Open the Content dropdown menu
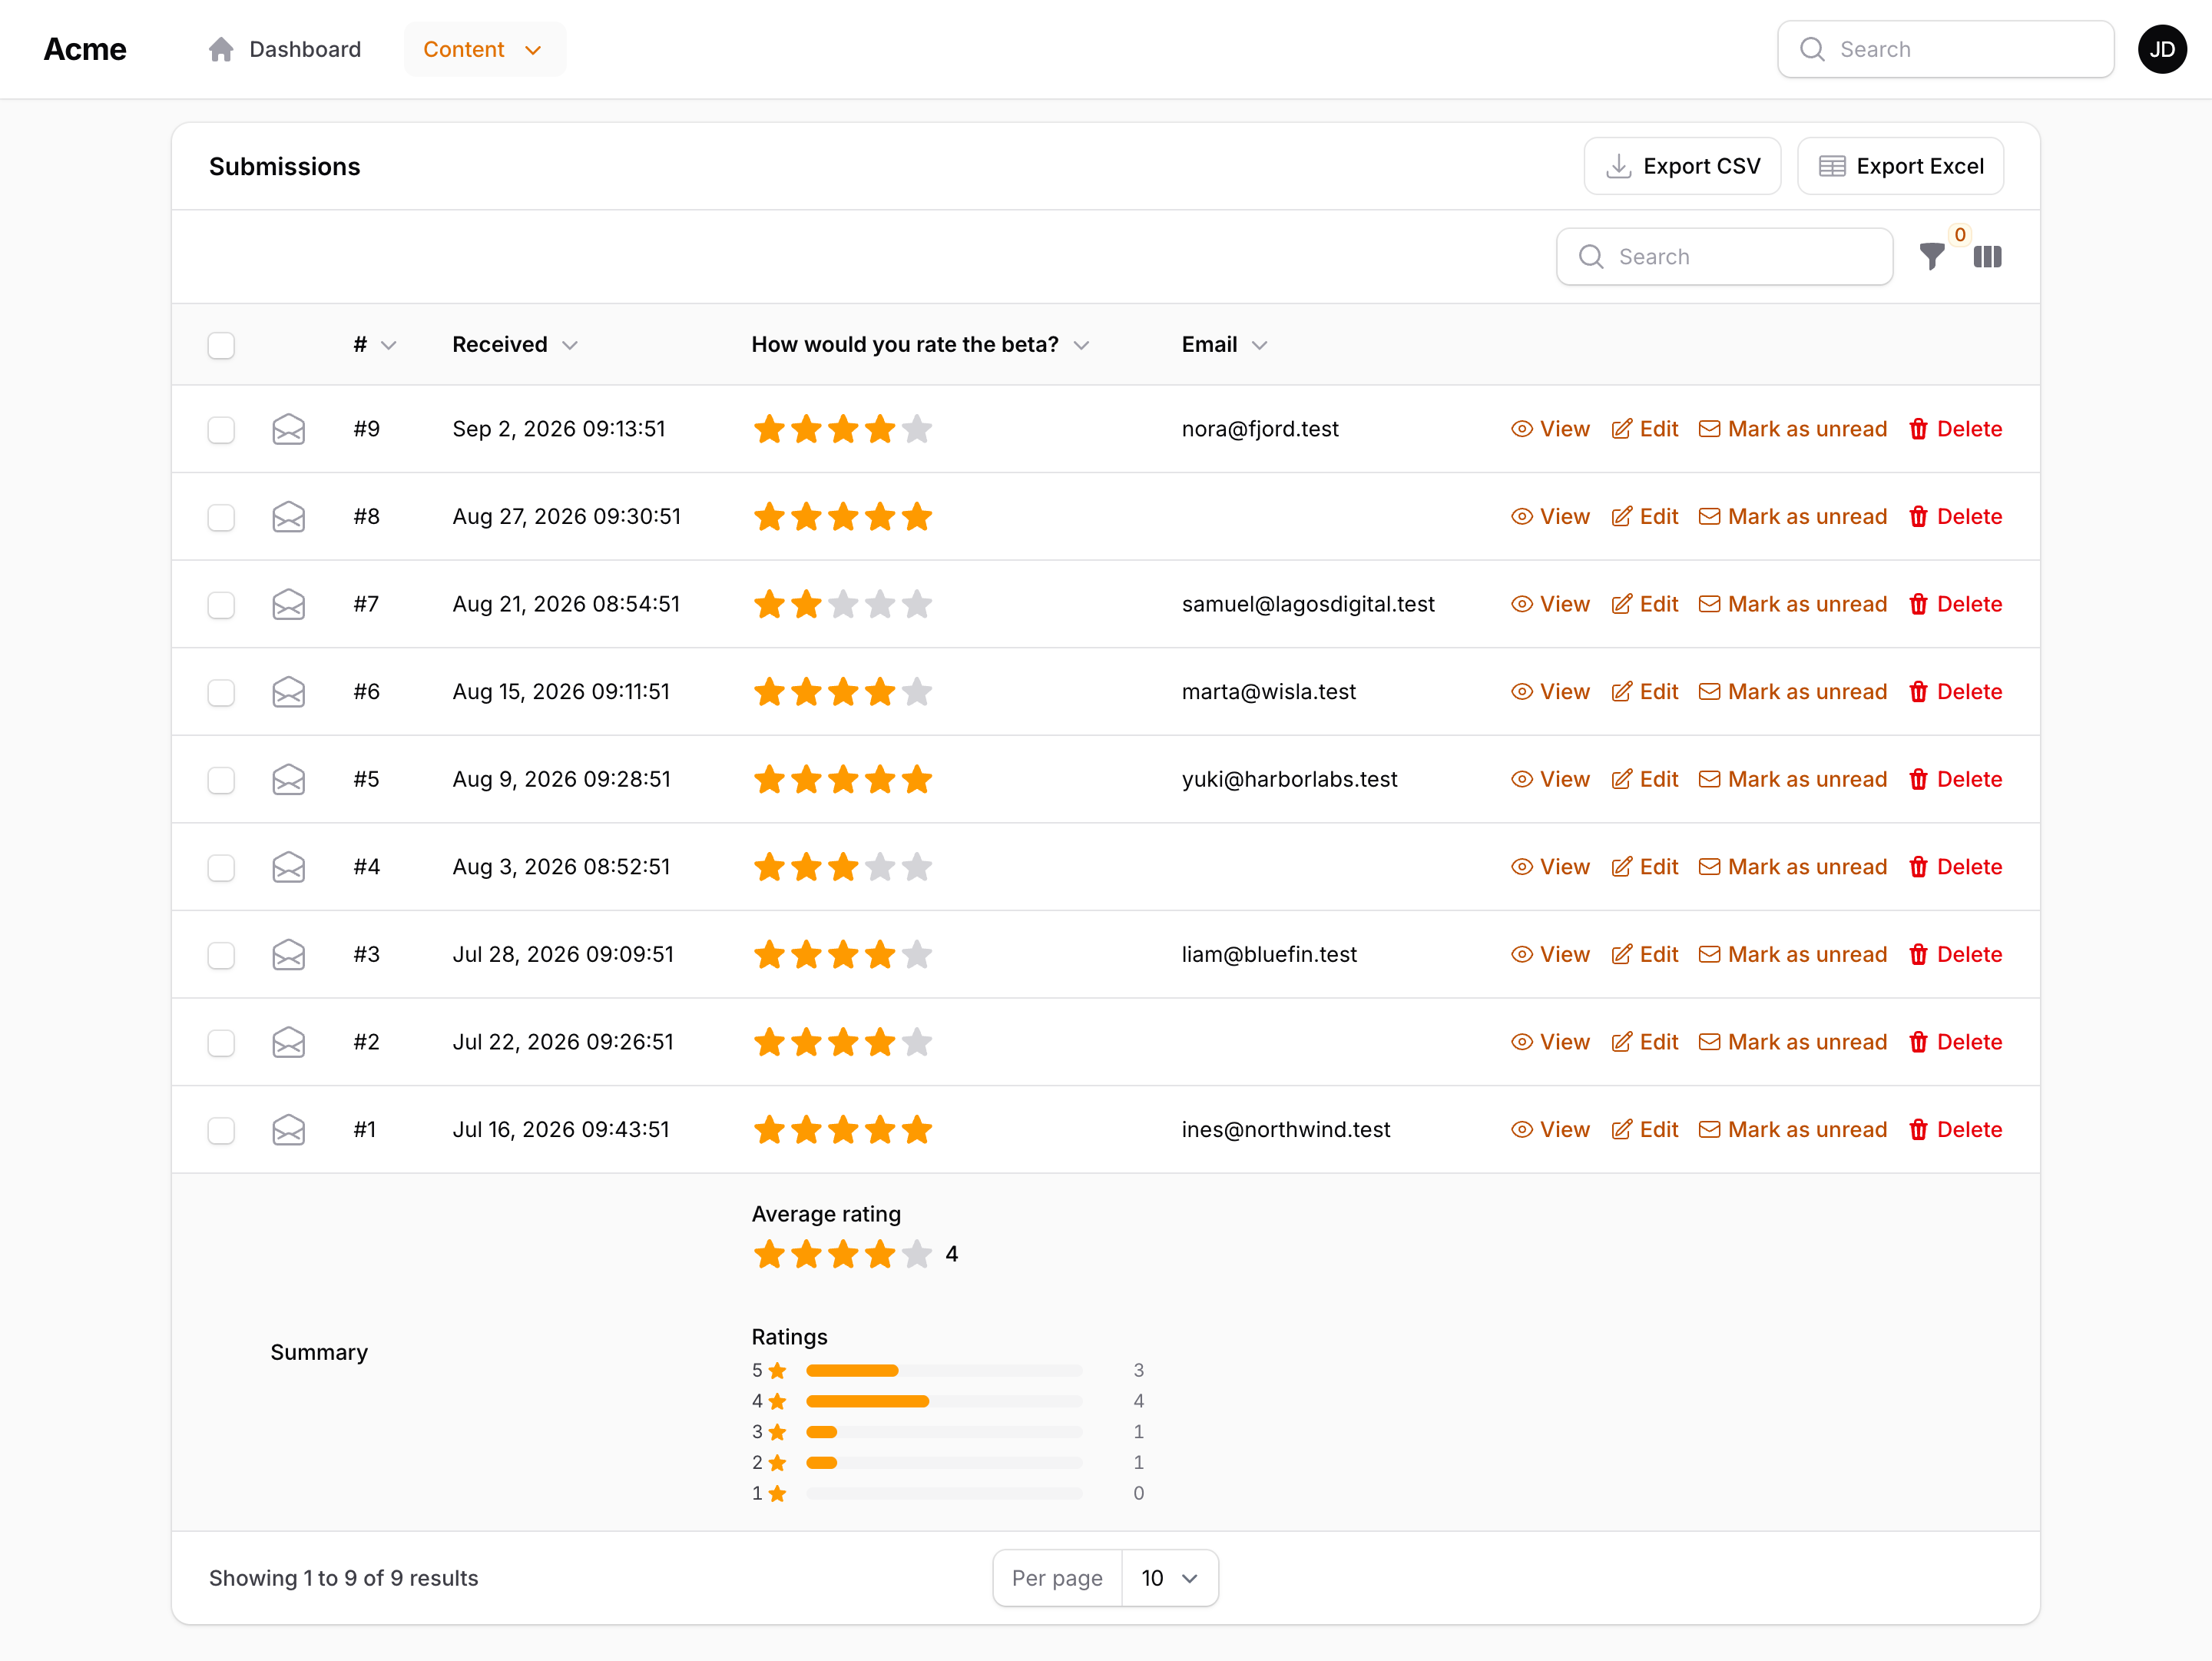The image size is (2212, 1661). tap(485, 49)
